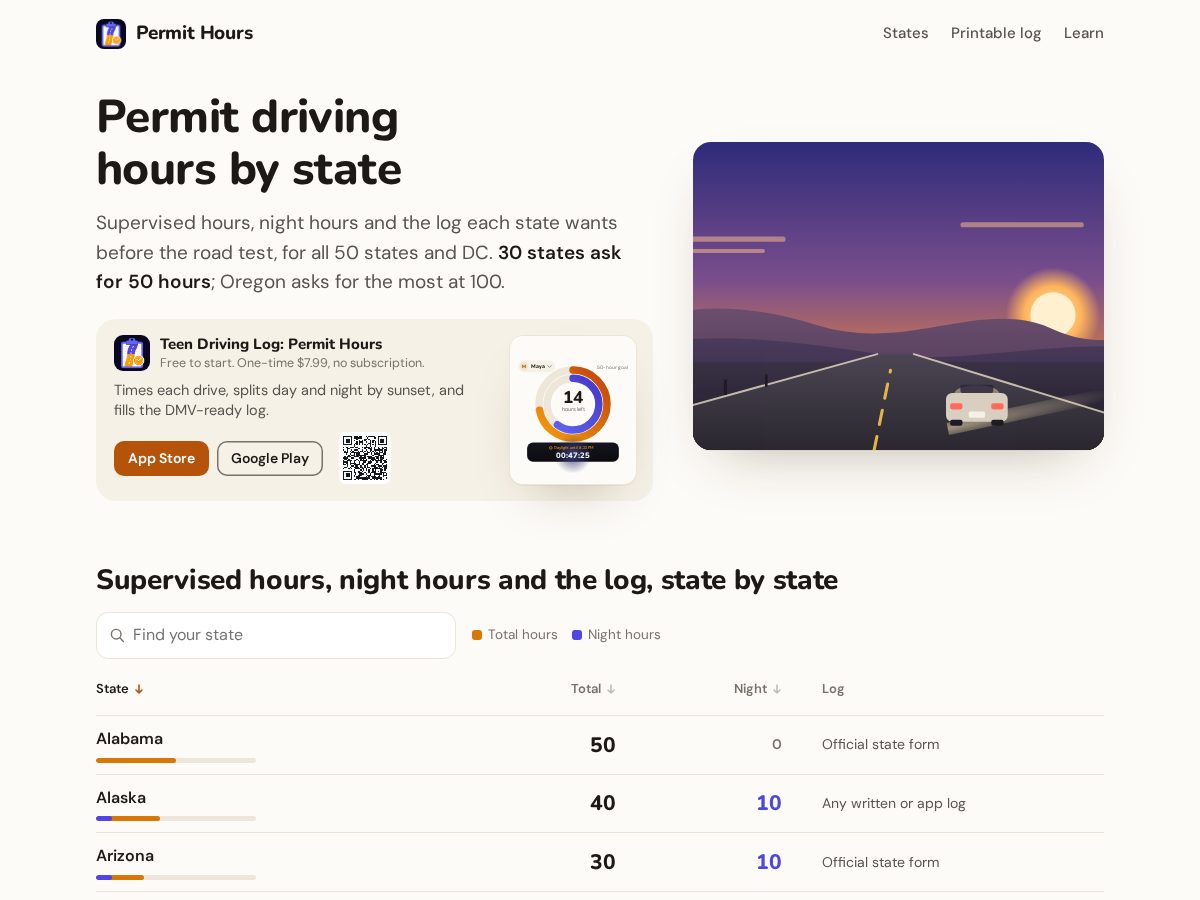The image size is (1200, 900).
Task: Click the orange Total hours legend swatch
Action: pyautogui.click(x=477, y=635)
